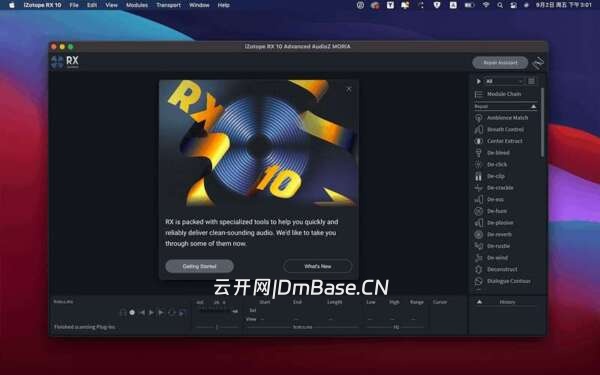
Task: Click the Getting Started button
Action: [x=199, y=266]
